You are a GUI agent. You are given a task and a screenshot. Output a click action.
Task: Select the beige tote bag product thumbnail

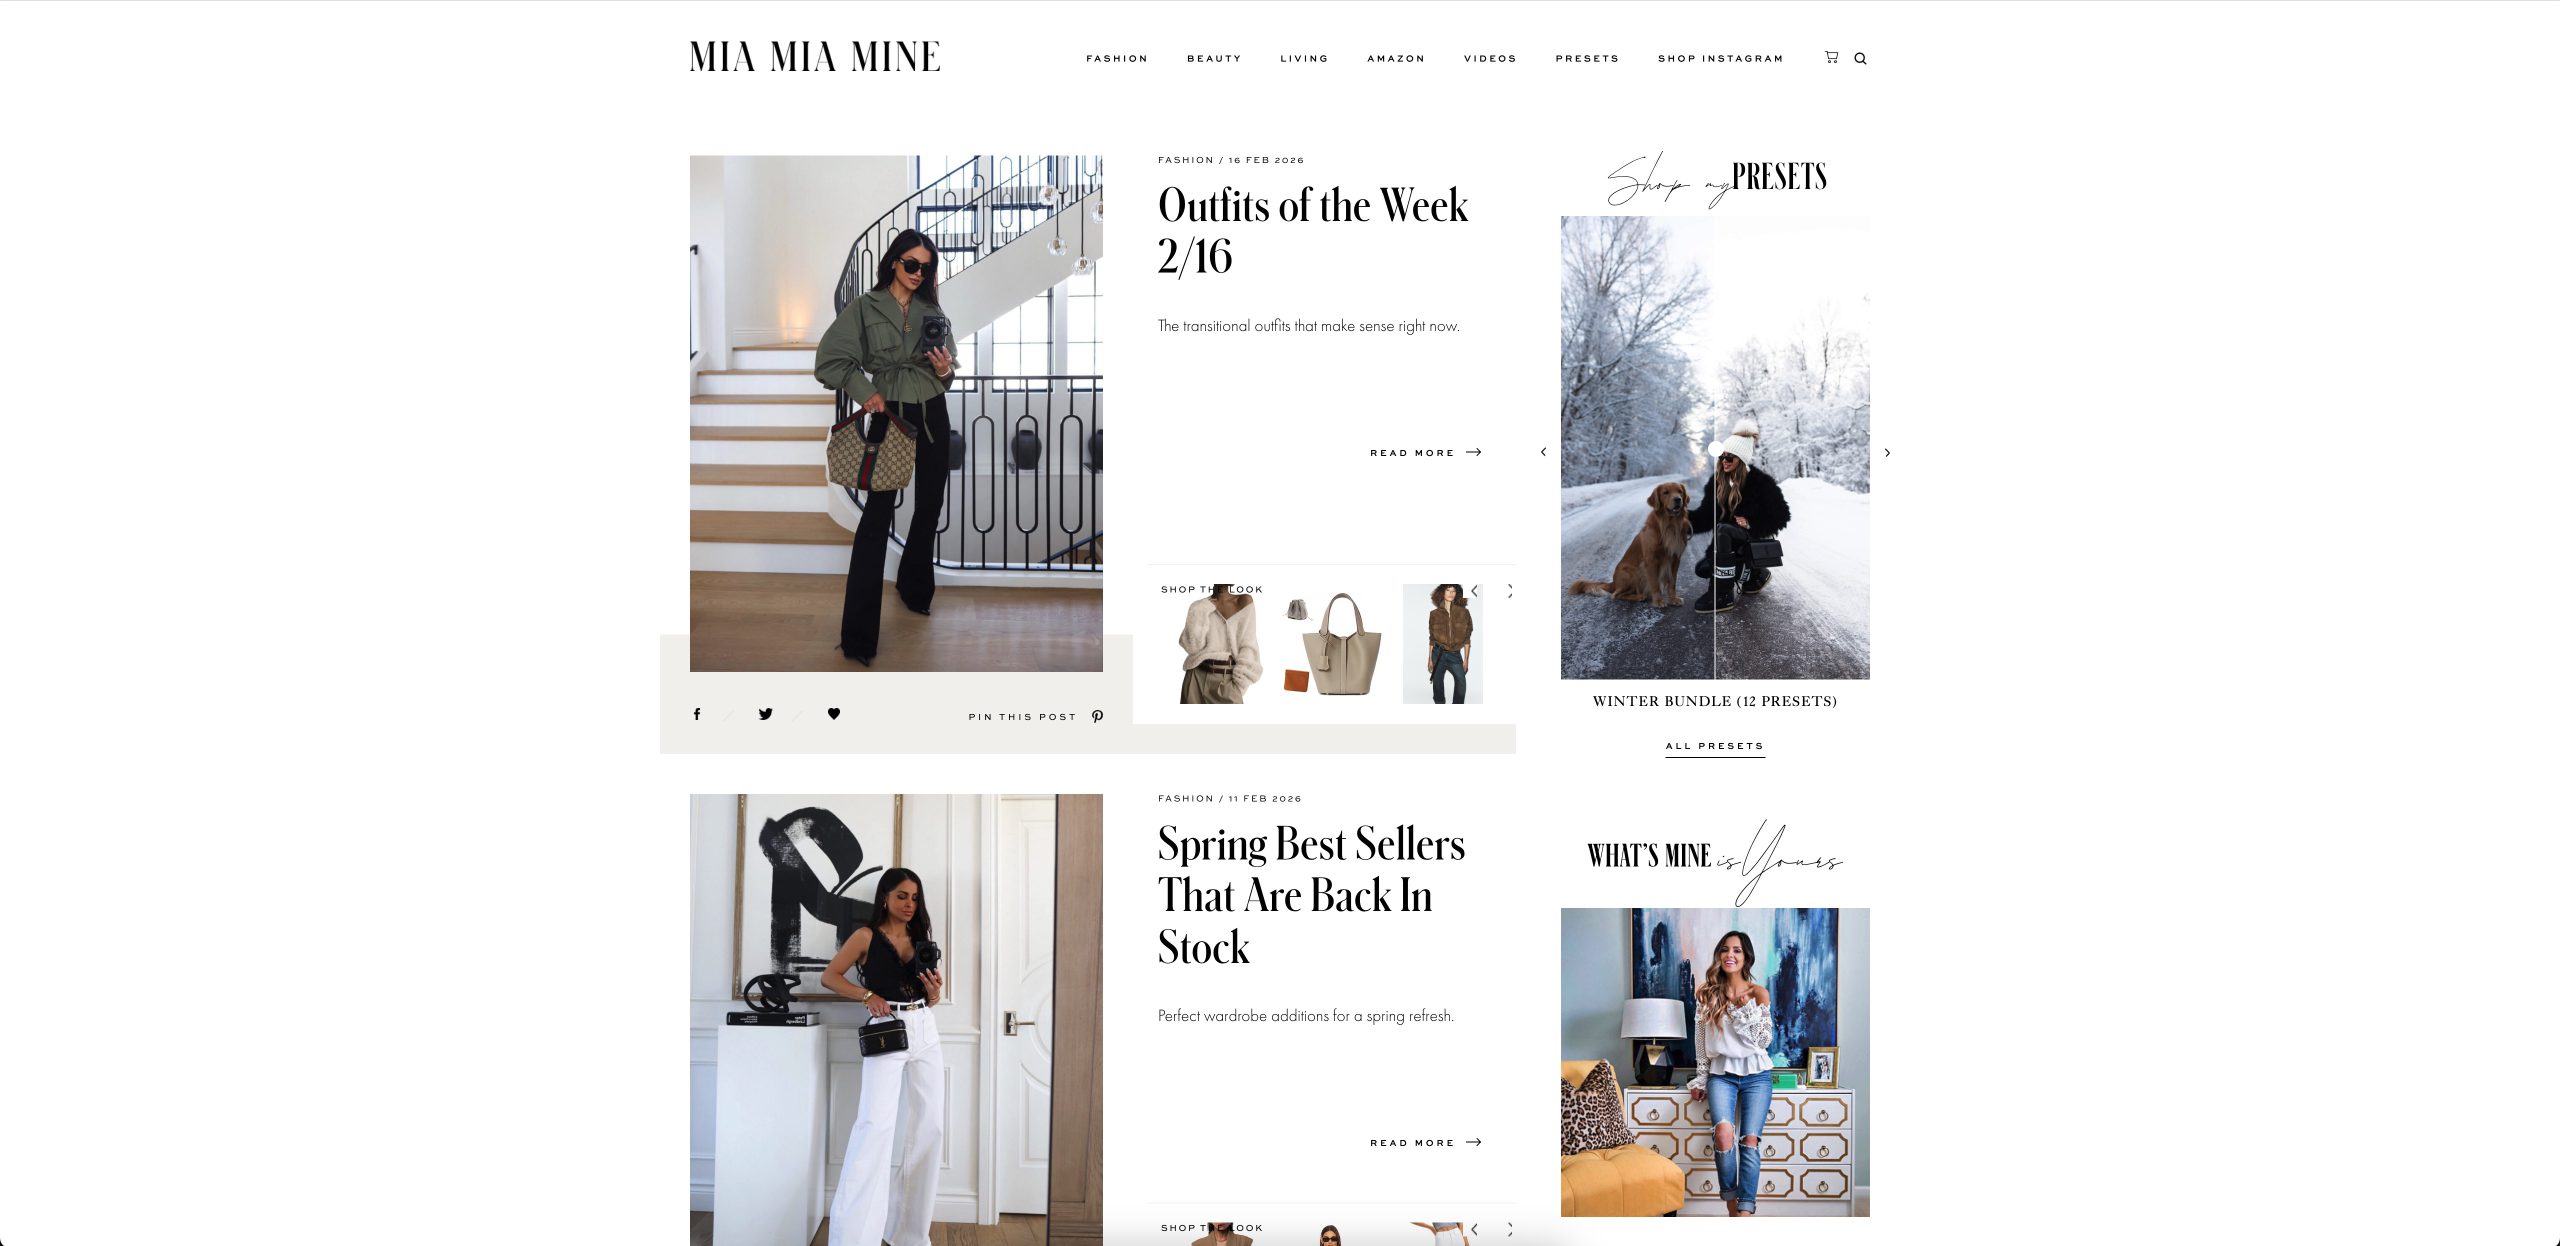pos(1333,644)
